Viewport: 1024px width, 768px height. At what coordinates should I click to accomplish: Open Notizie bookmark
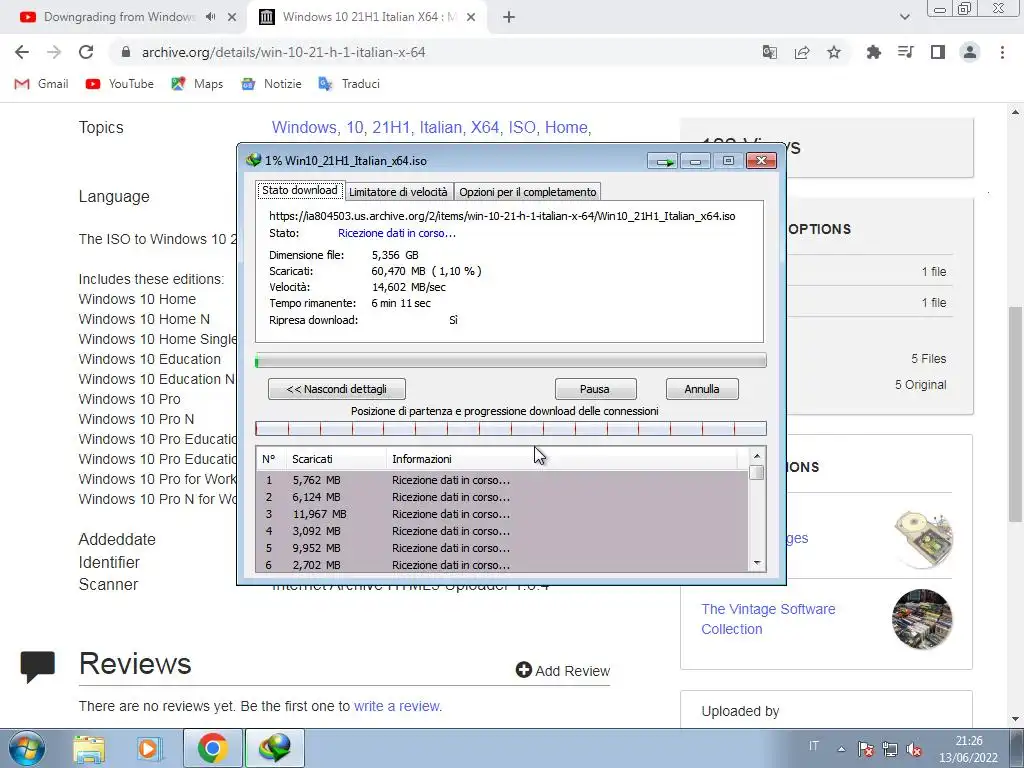[271, 84]
